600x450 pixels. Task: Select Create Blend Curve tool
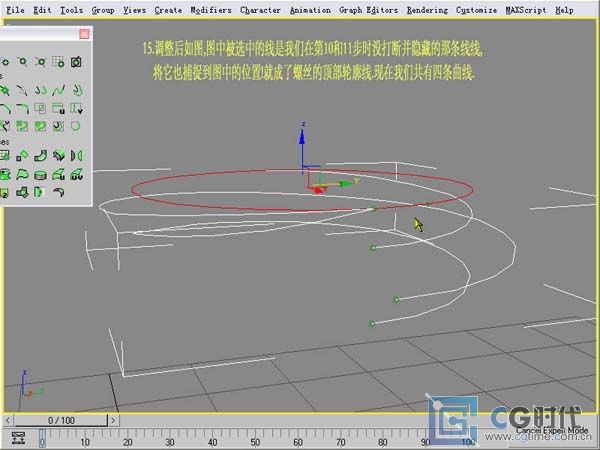coord(58,90)
